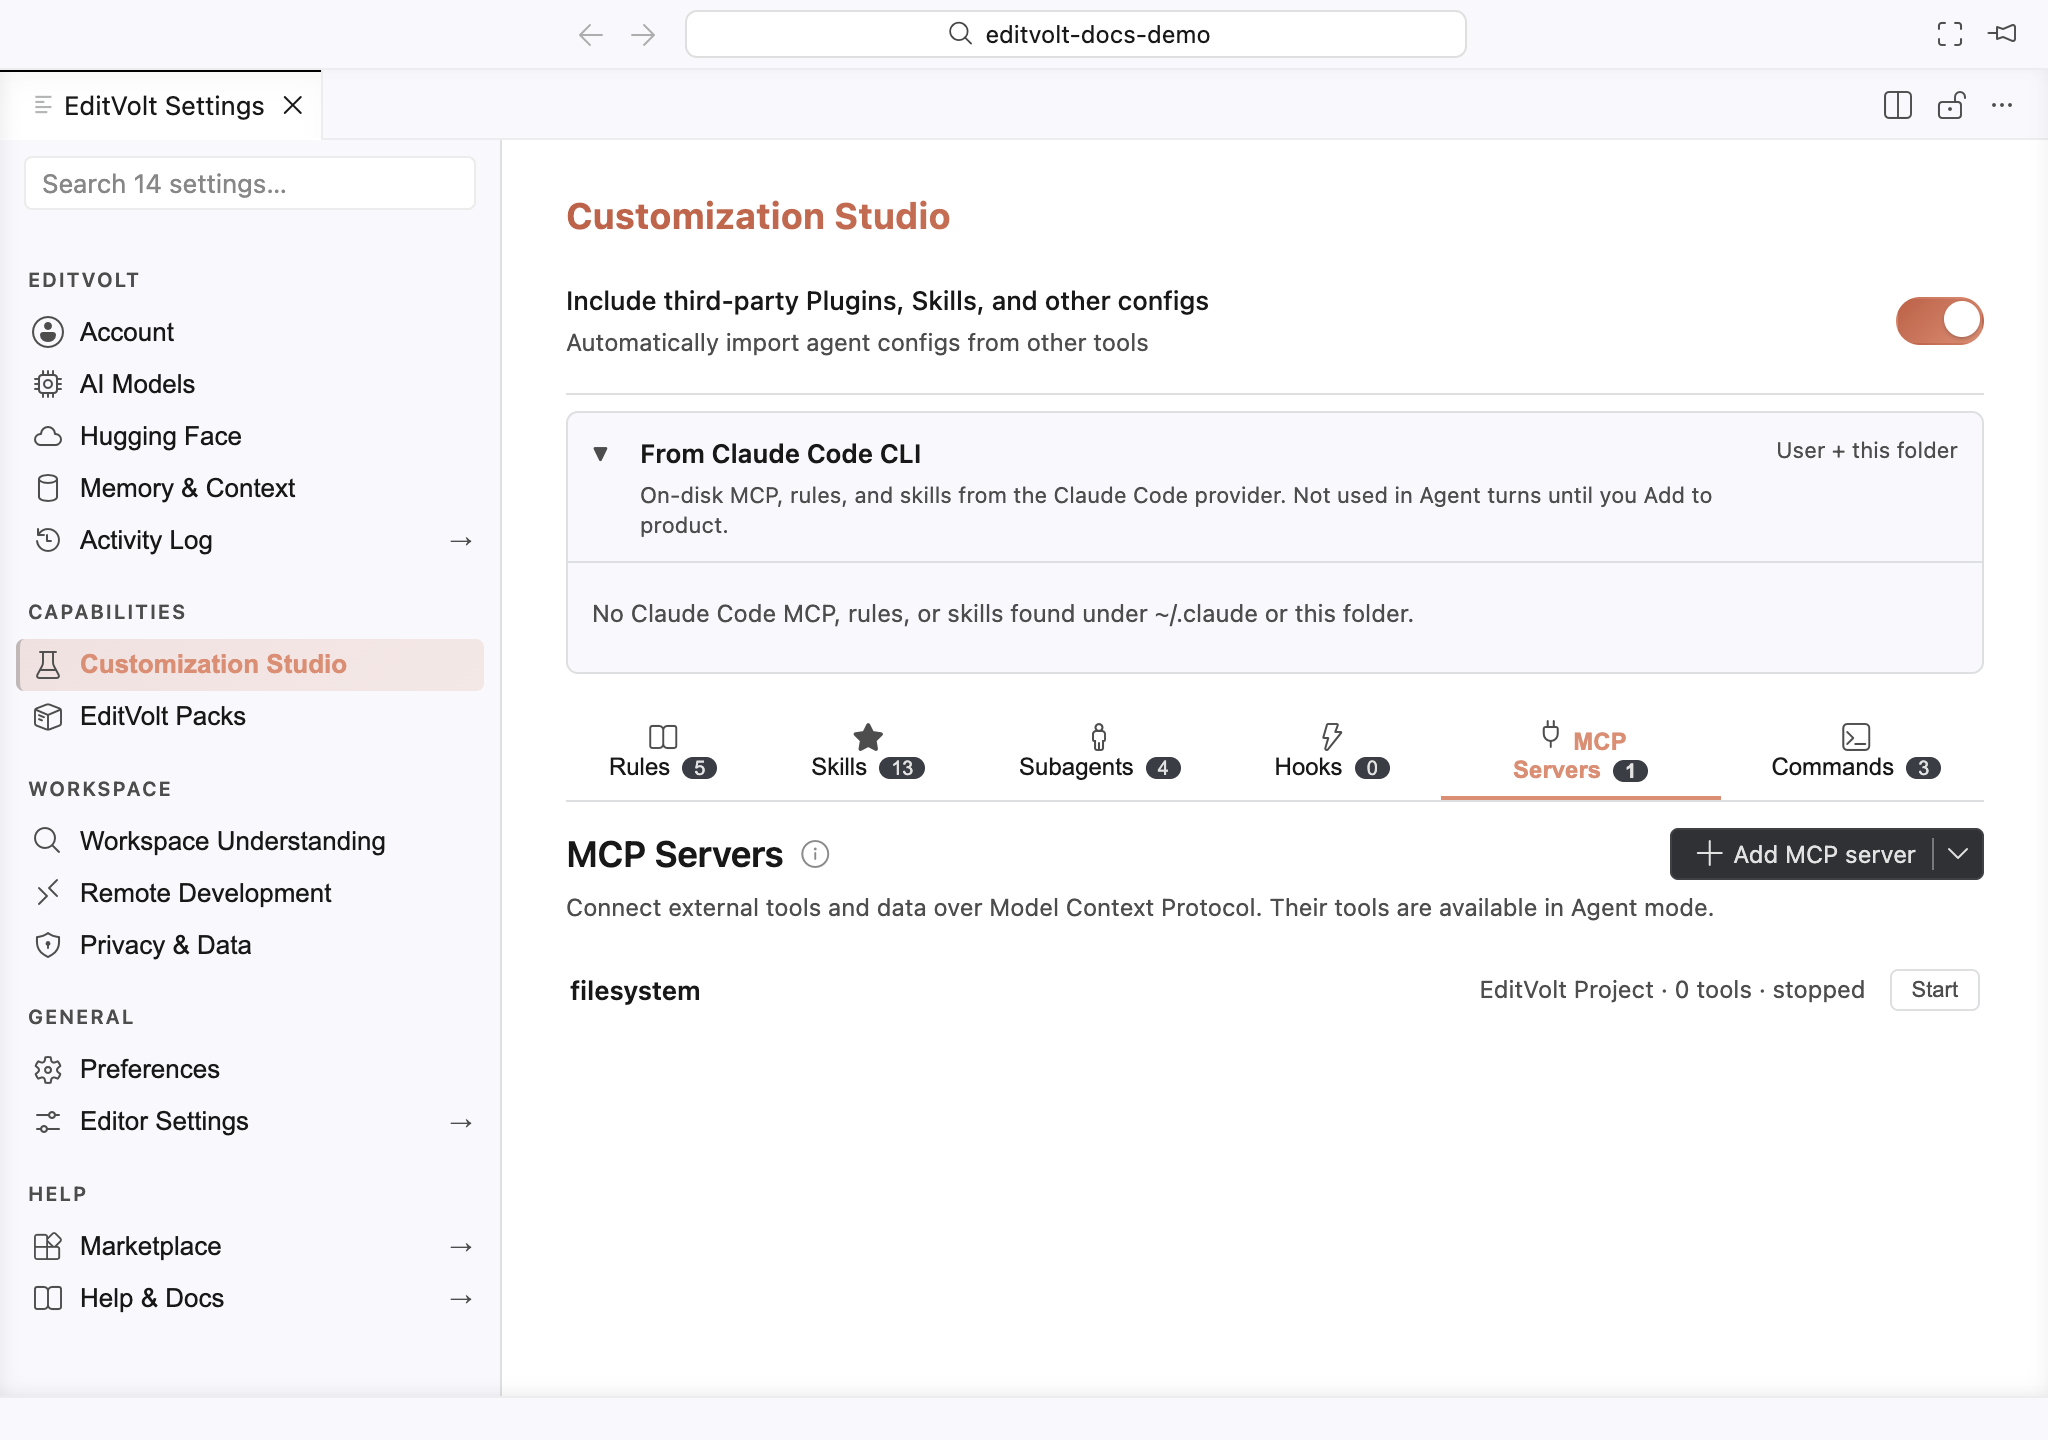Click the Activity Log history icon
The image size is (2048, 1440).
point(48,540)
